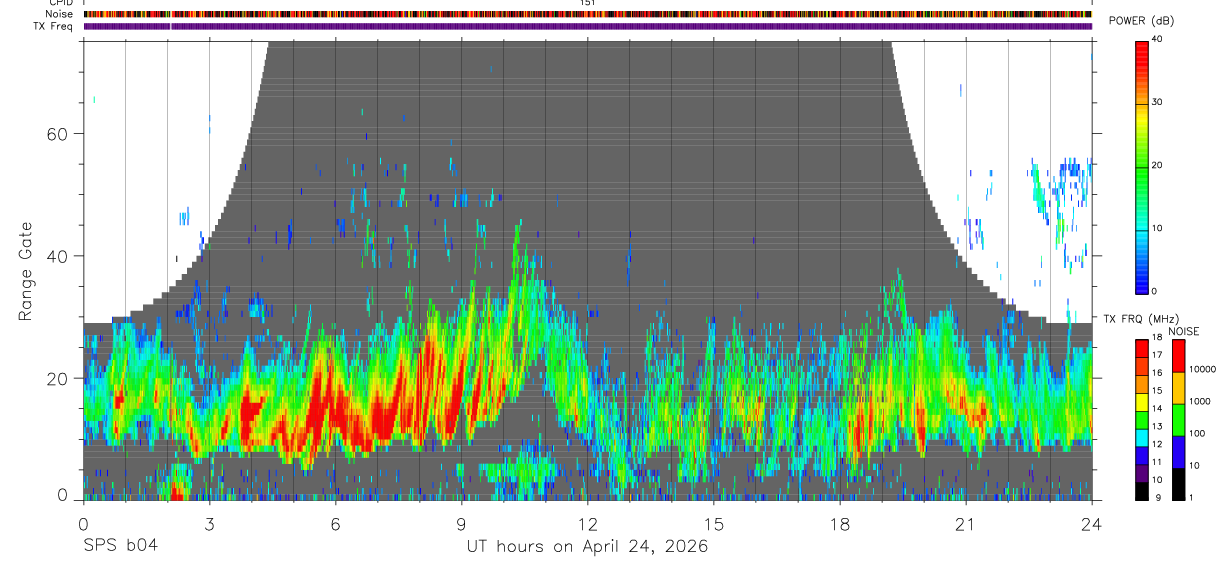Click the 151 CPID value at top
This screenshot has width=1228, height=567.
(588, 3)
